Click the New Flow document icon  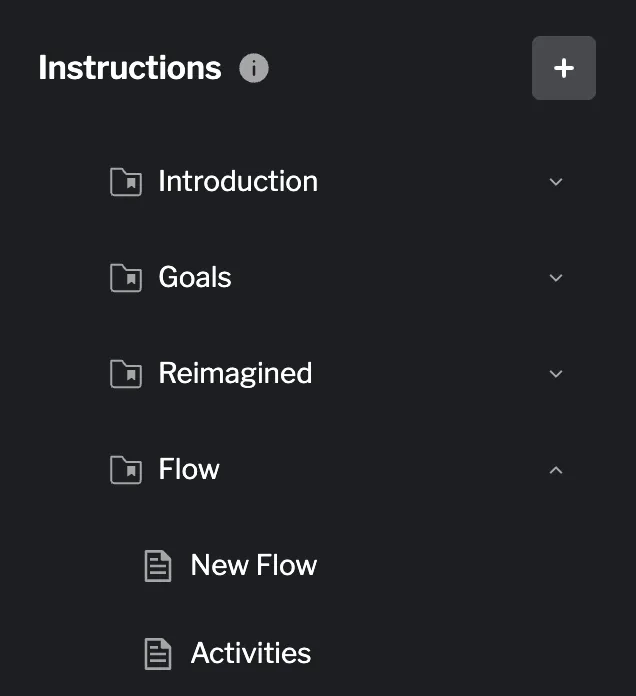coord(158,566)
